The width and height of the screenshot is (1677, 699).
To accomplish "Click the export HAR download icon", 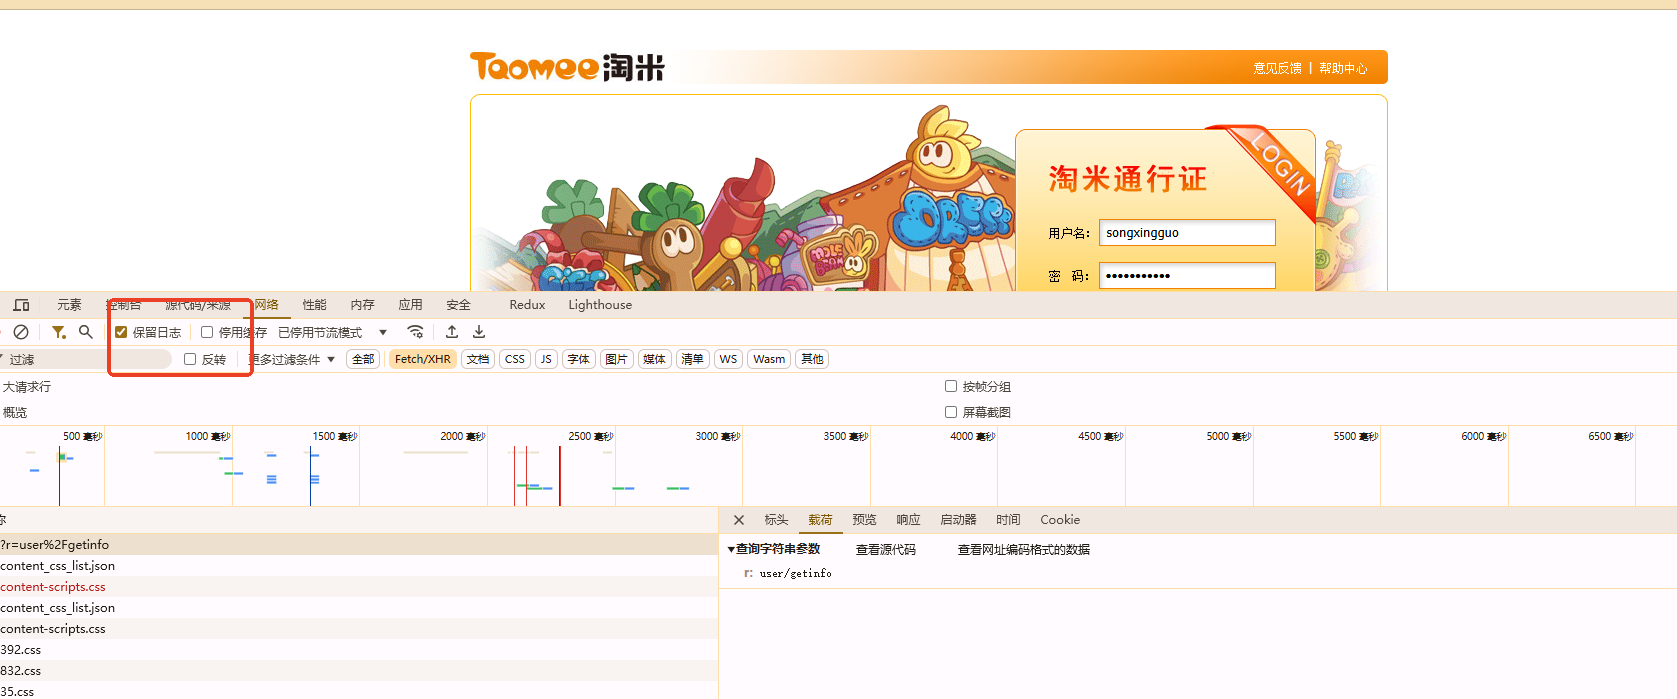I will click(x=479, y=332).
